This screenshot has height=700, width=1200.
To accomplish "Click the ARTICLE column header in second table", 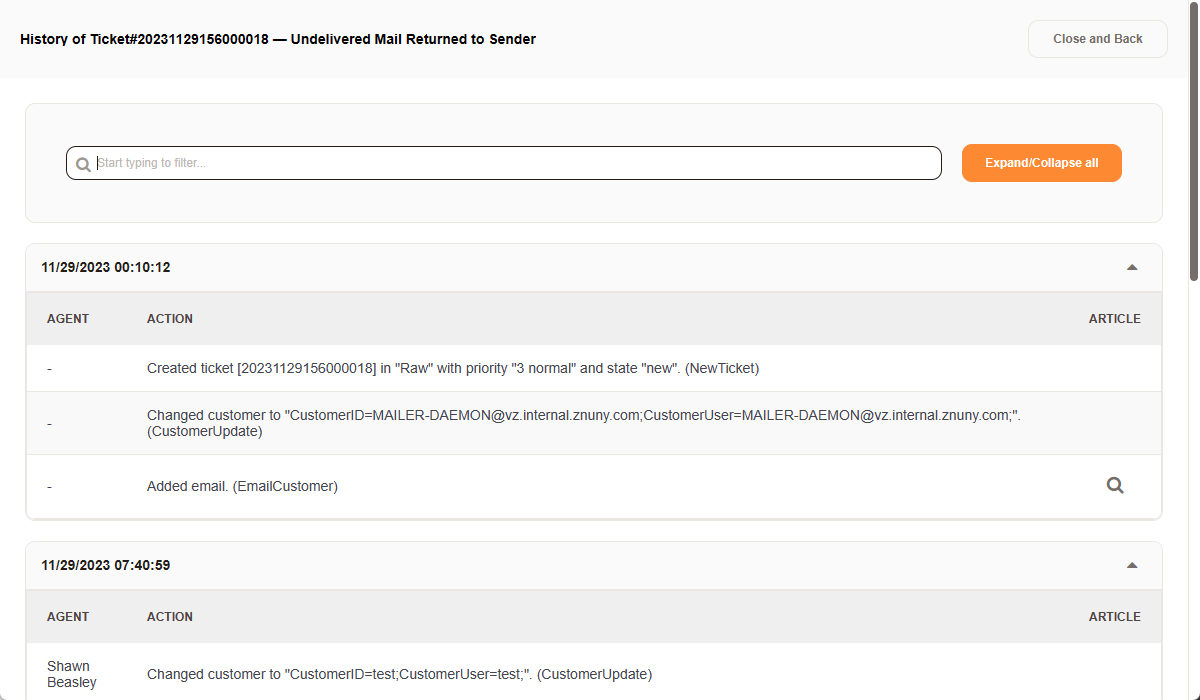I will 1114,617.
